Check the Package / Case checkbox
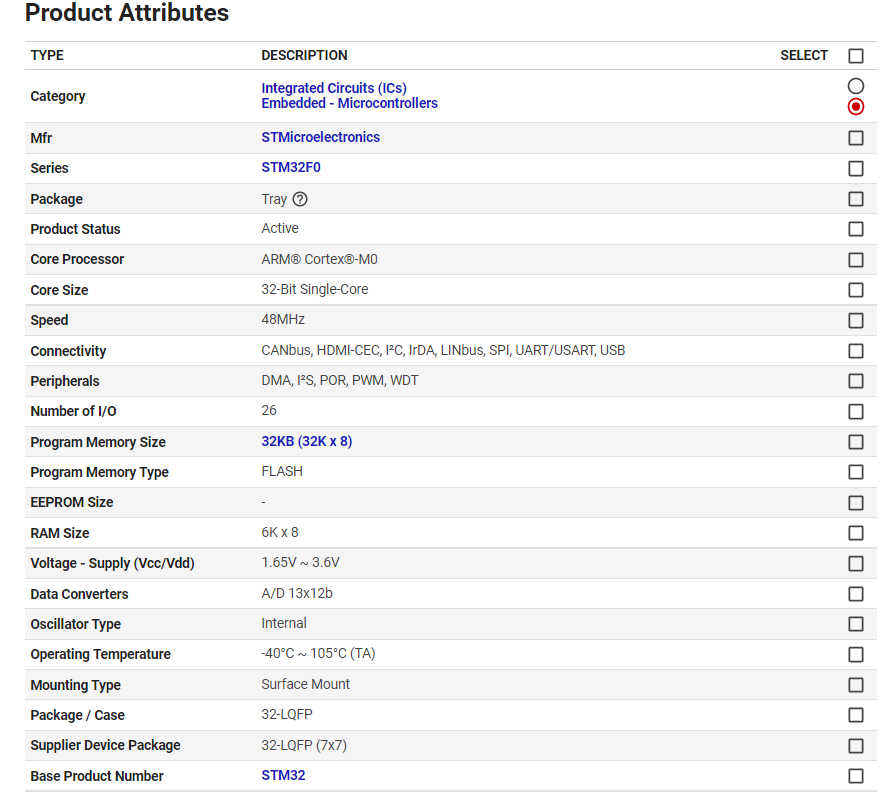This screenshot has width=891, height=798. [855, 715]
